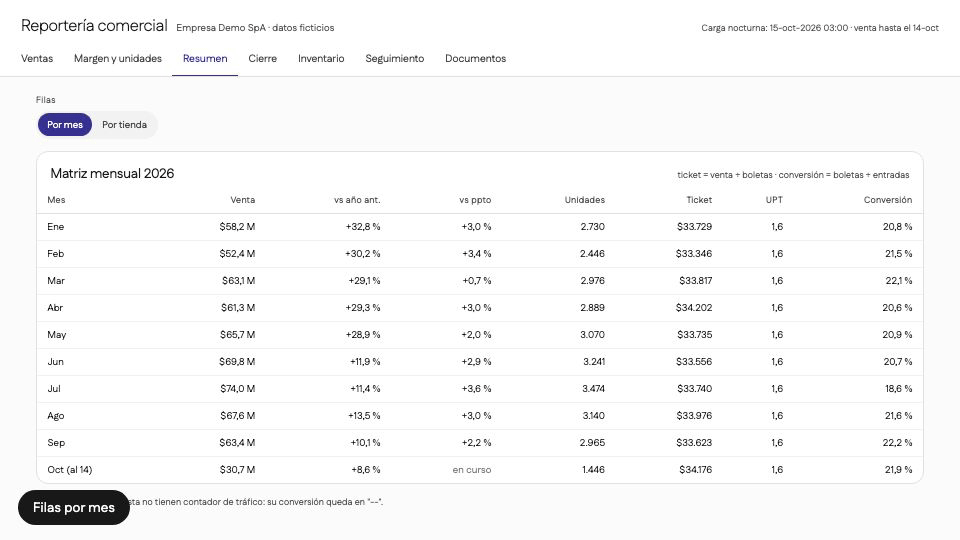Click the UPT column header
Viewport: 960px width, 540px height.
pos(774,200)
